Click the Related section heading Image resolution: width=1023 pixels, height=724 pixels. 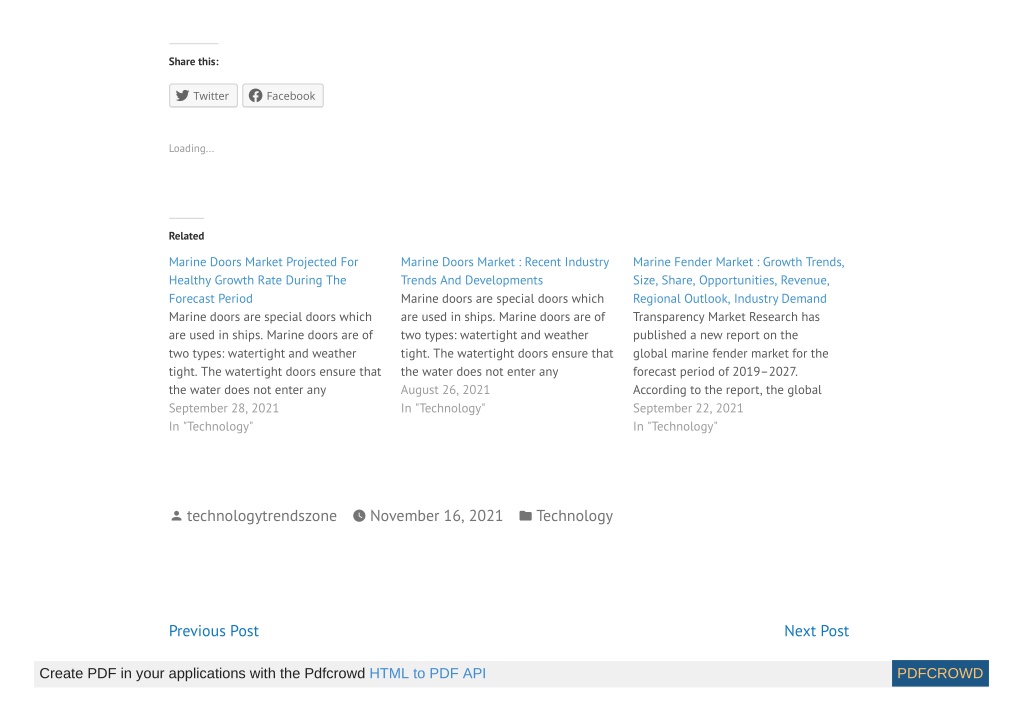[186, 236]
